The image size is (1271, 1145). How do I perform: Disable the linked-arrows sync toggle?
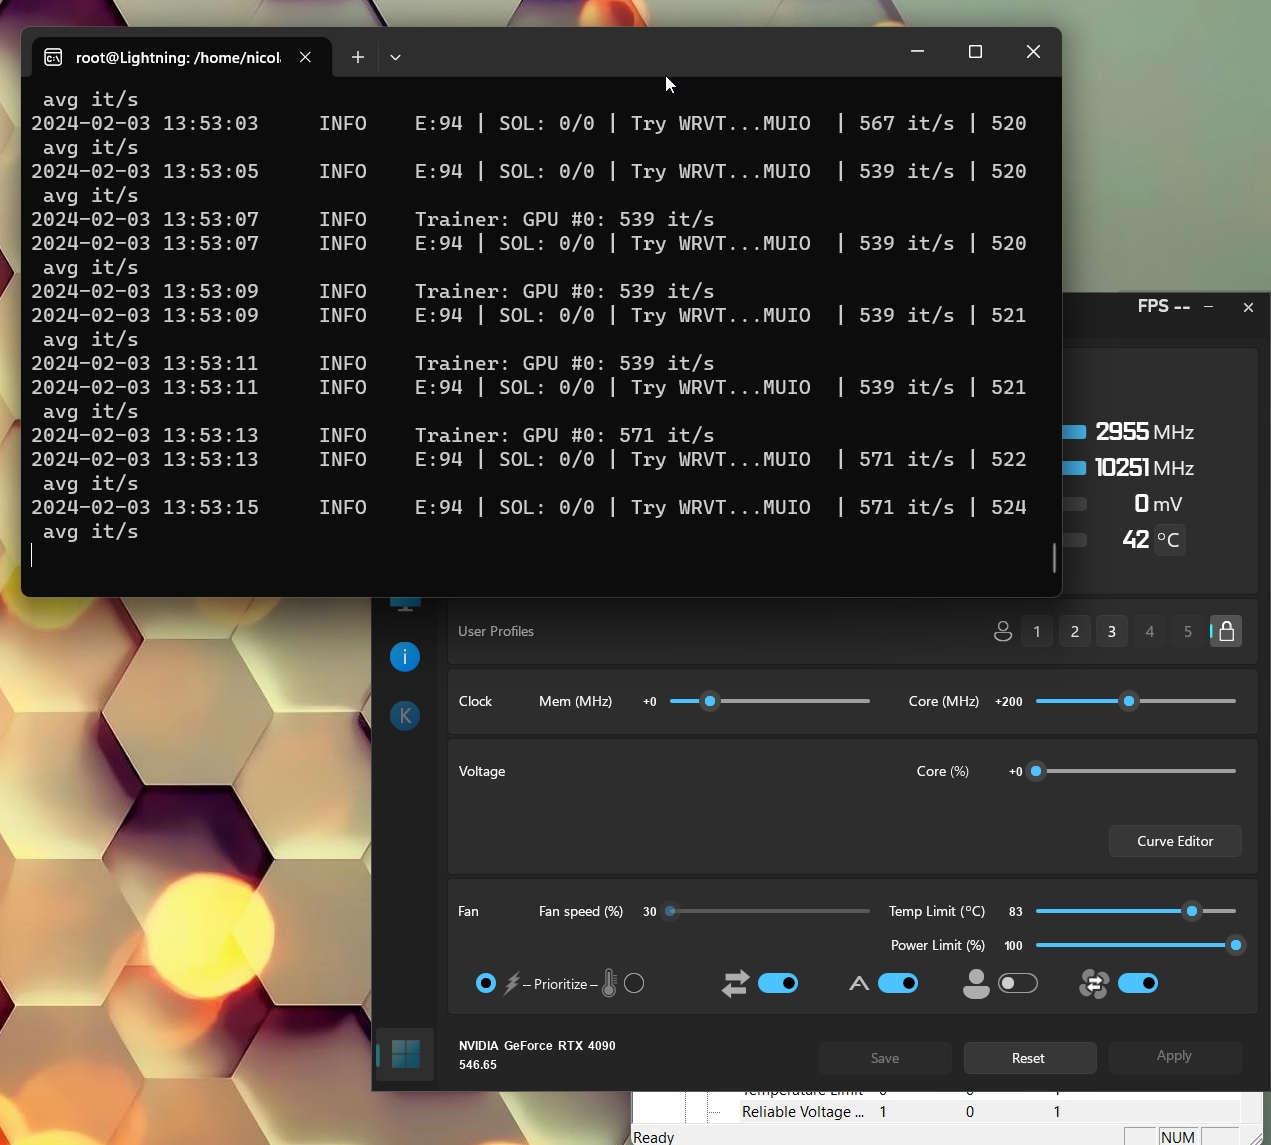[x=778, y=984]
